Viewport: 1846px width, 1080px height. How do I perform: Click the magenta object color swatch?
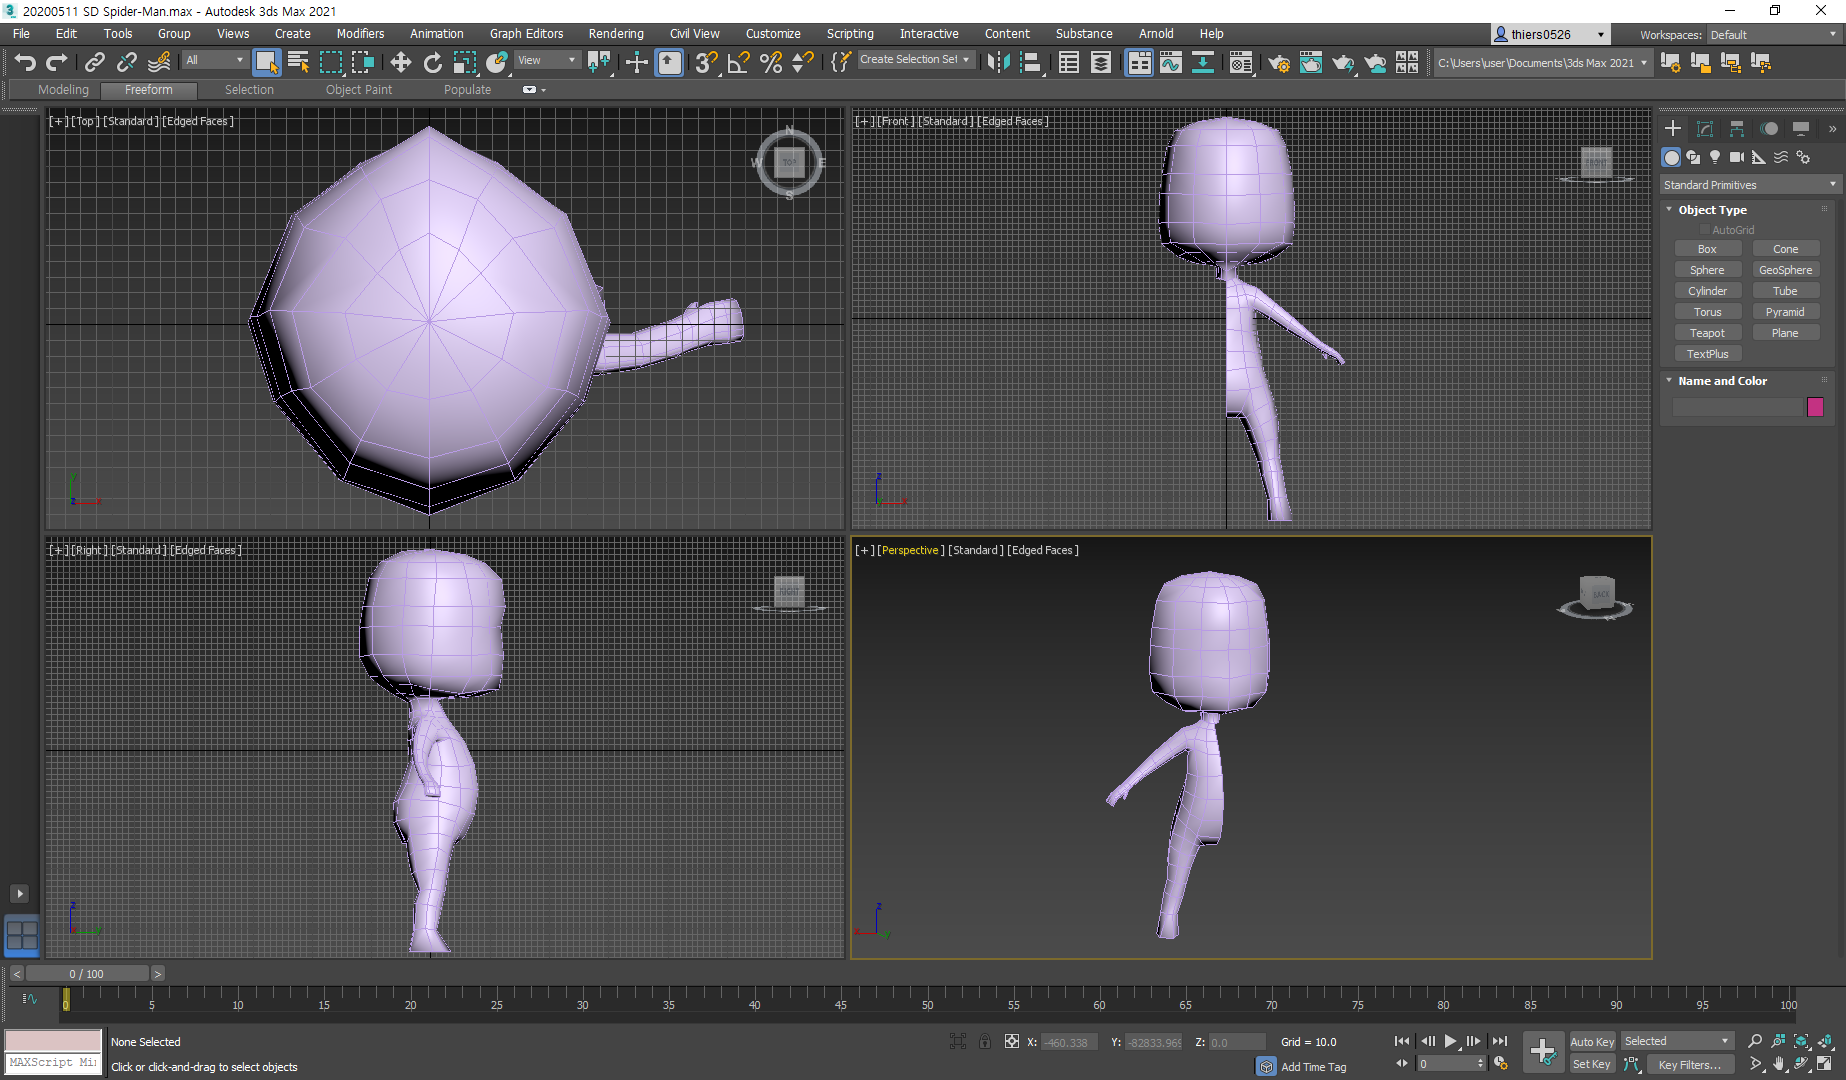tap(1815, 407)
